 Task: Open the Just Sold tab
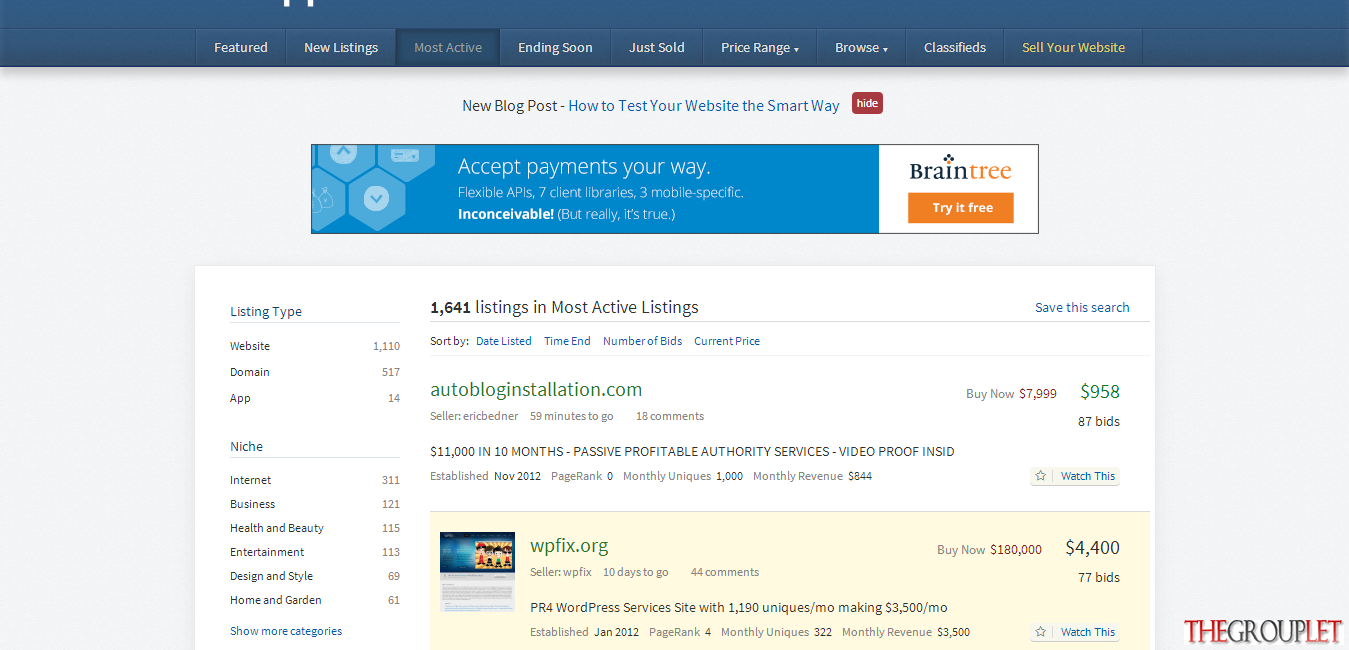(657, 47)
